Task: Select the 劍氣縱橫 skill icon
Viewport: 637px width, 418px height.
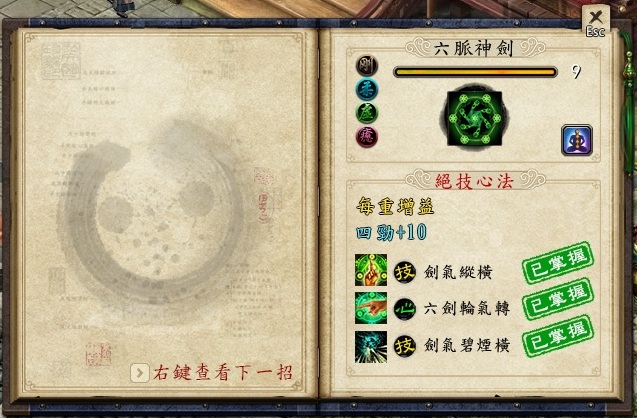Action: [370, 270]
